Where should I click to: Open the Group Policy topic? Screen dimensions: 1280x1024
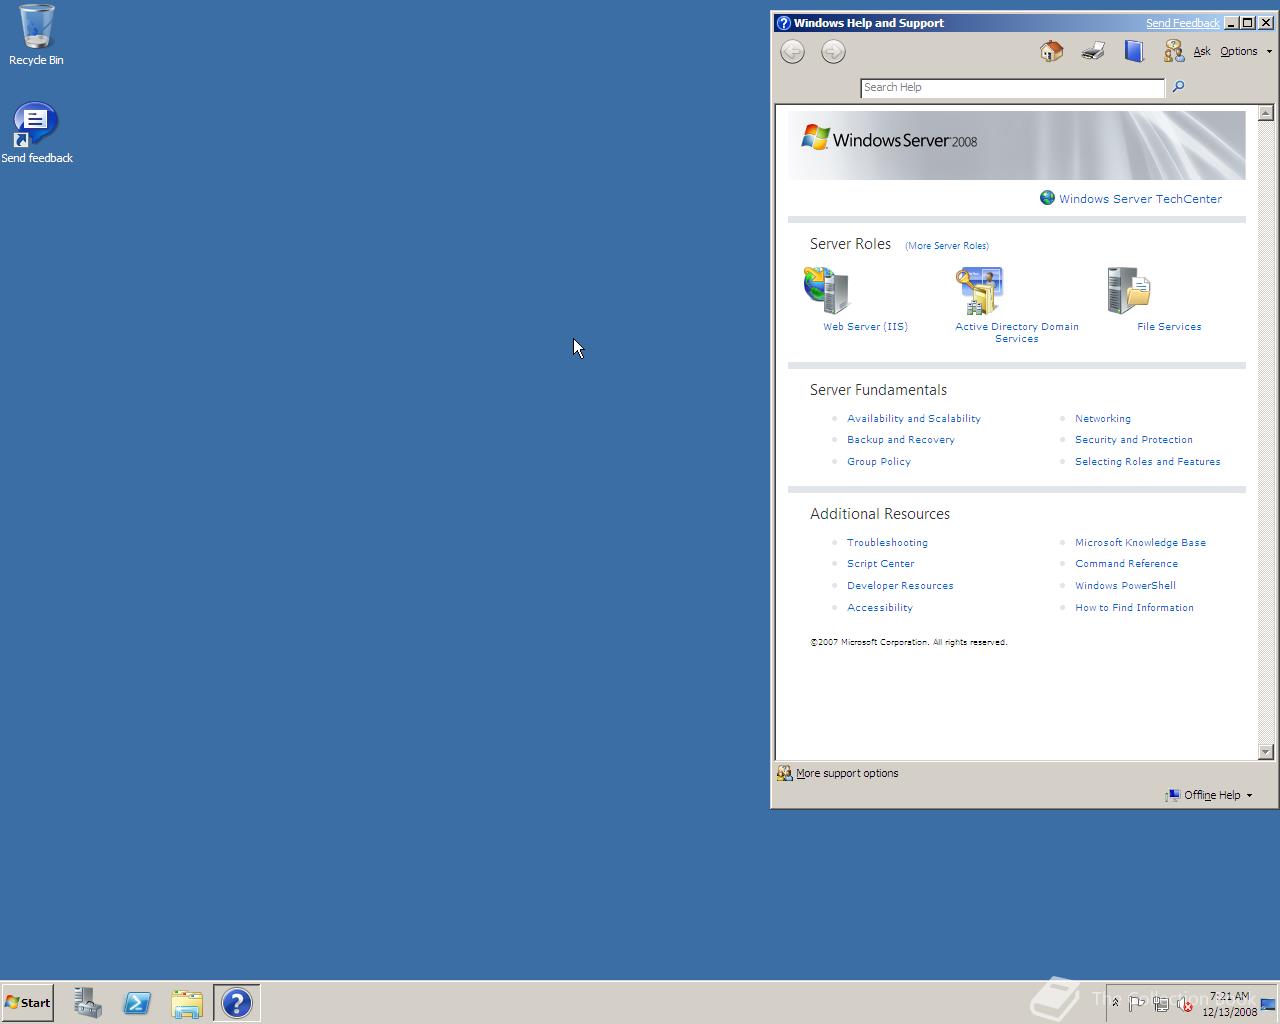[878, 462]
